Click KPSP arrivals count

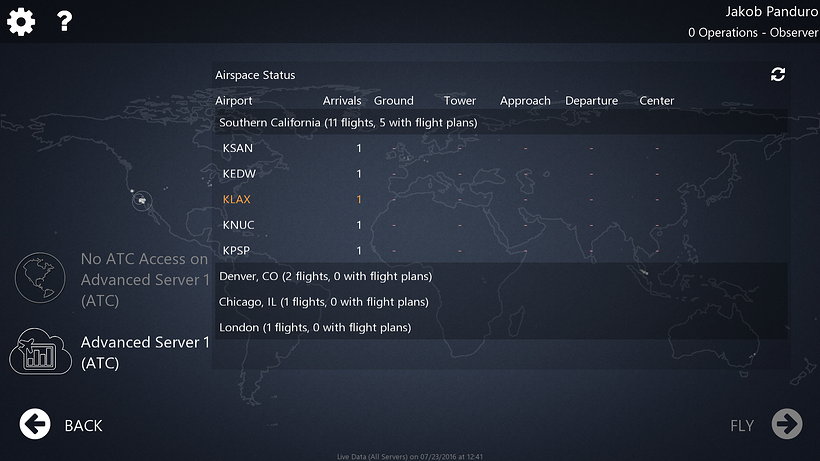coord(359,250)
